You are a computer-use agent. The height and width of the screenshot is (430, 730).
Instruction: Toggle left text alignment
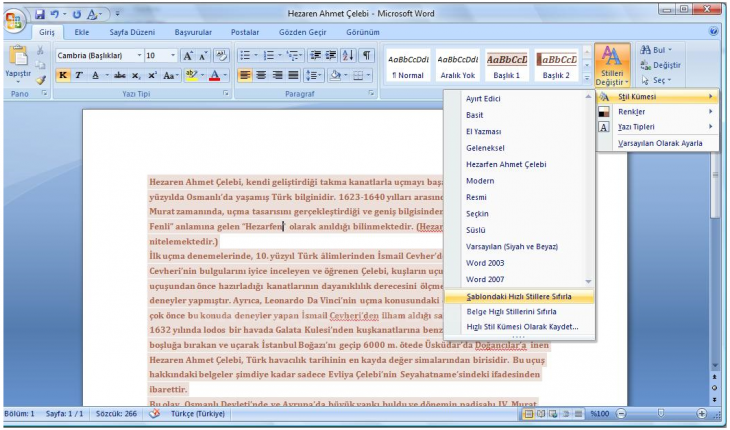(245, 75)
